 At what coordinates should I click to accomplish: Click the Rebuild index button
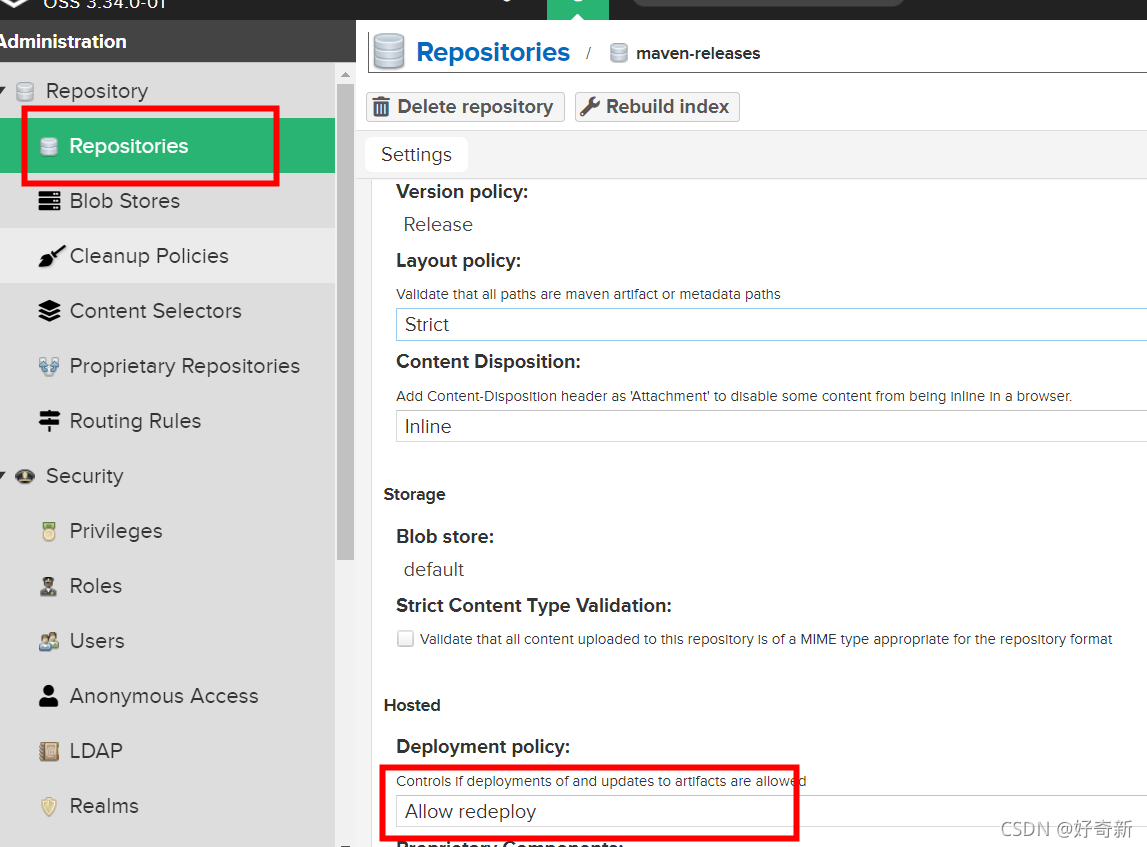656,106
